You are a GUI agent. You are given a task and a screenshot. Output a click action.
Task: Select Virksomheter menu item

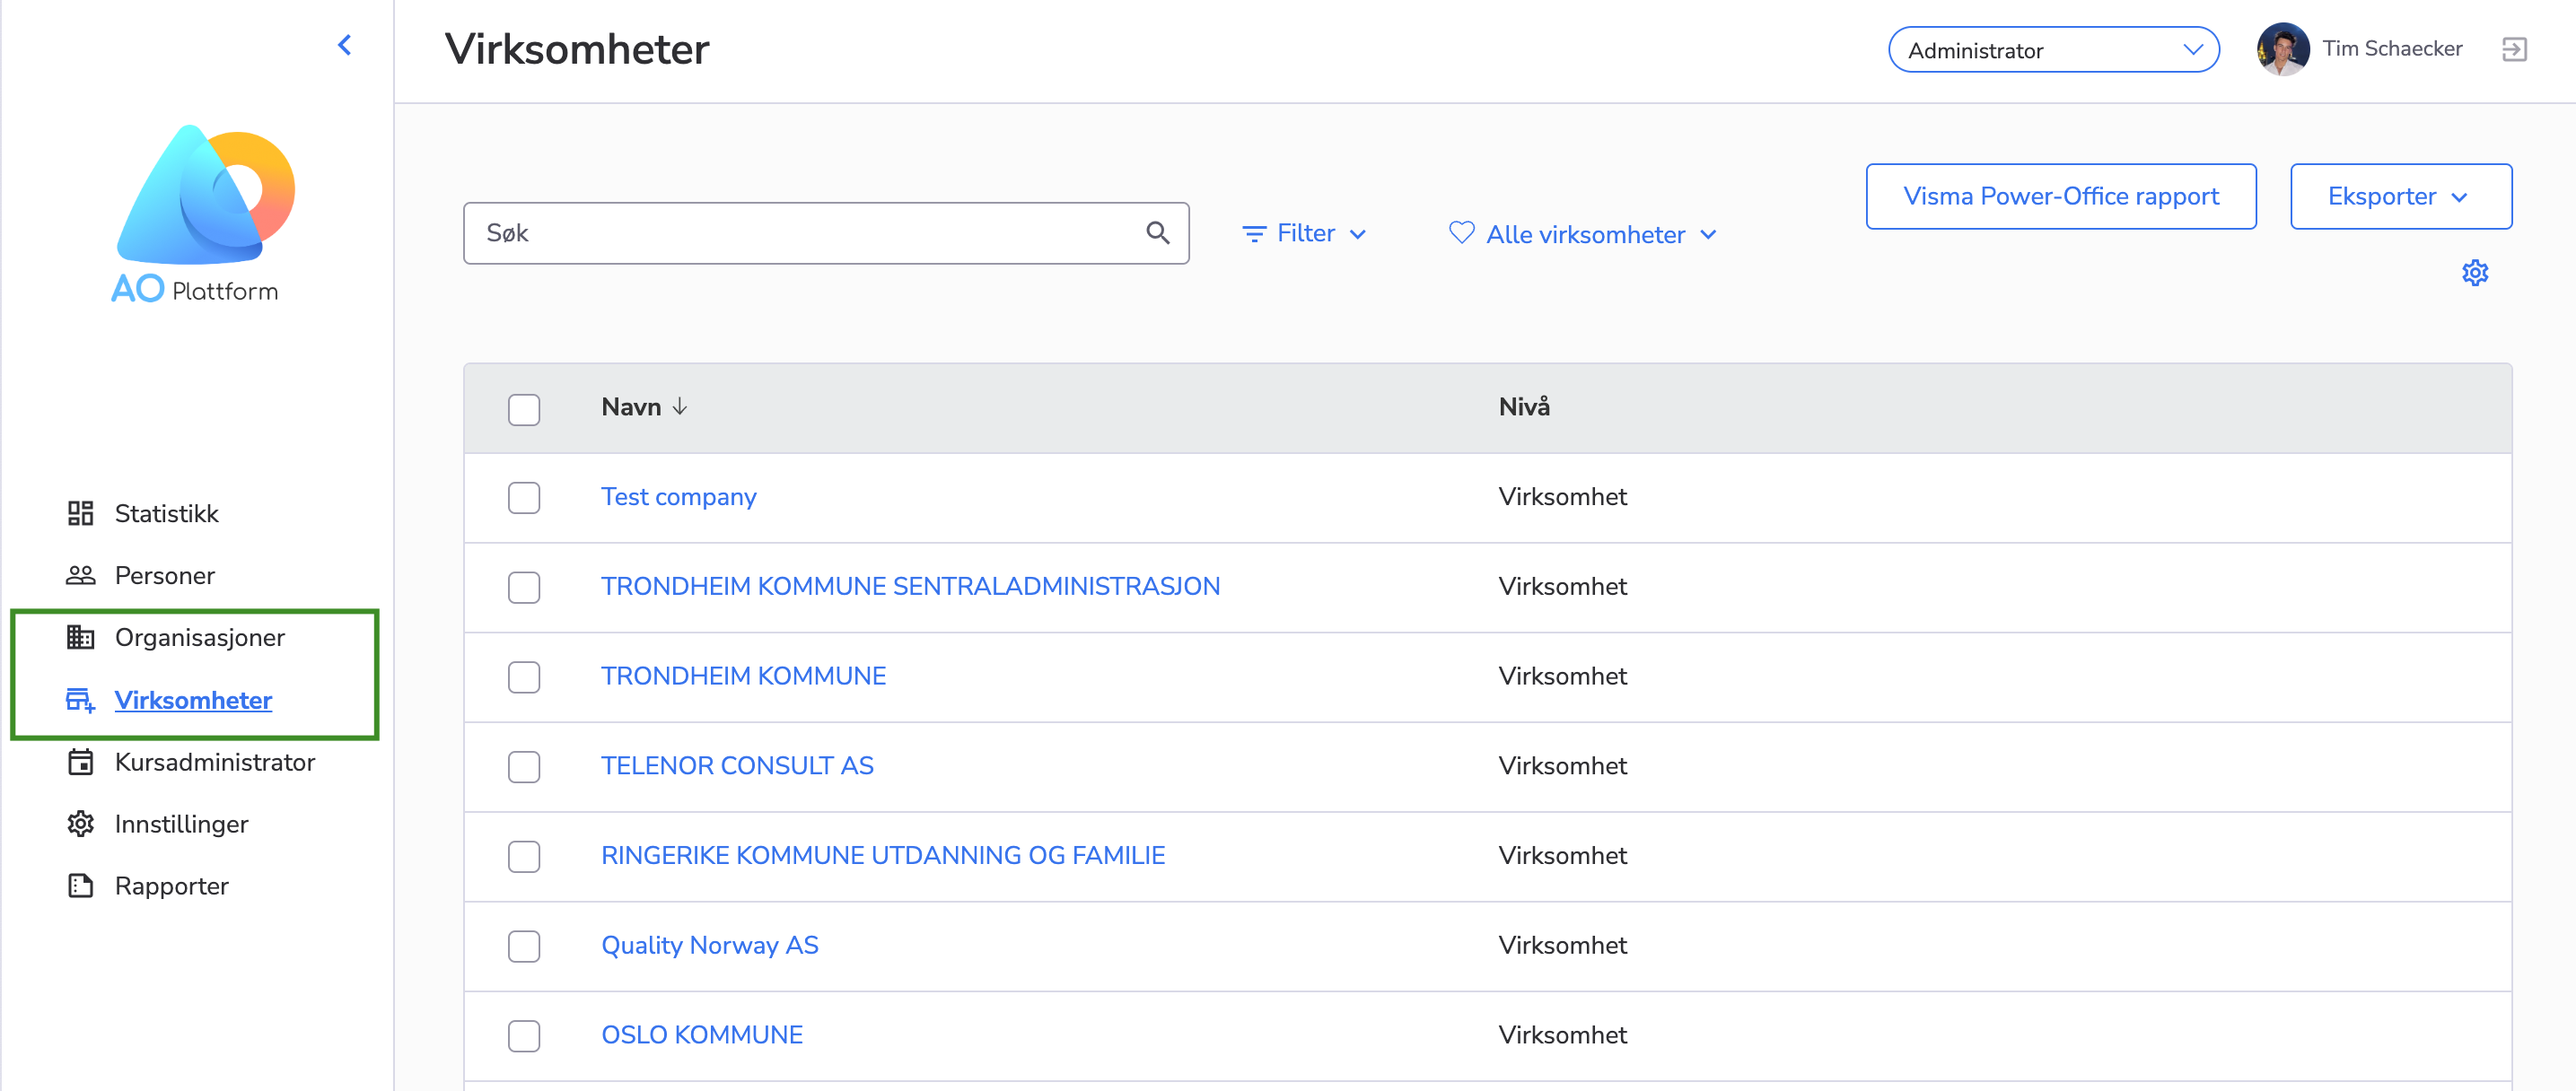[193, 700]
